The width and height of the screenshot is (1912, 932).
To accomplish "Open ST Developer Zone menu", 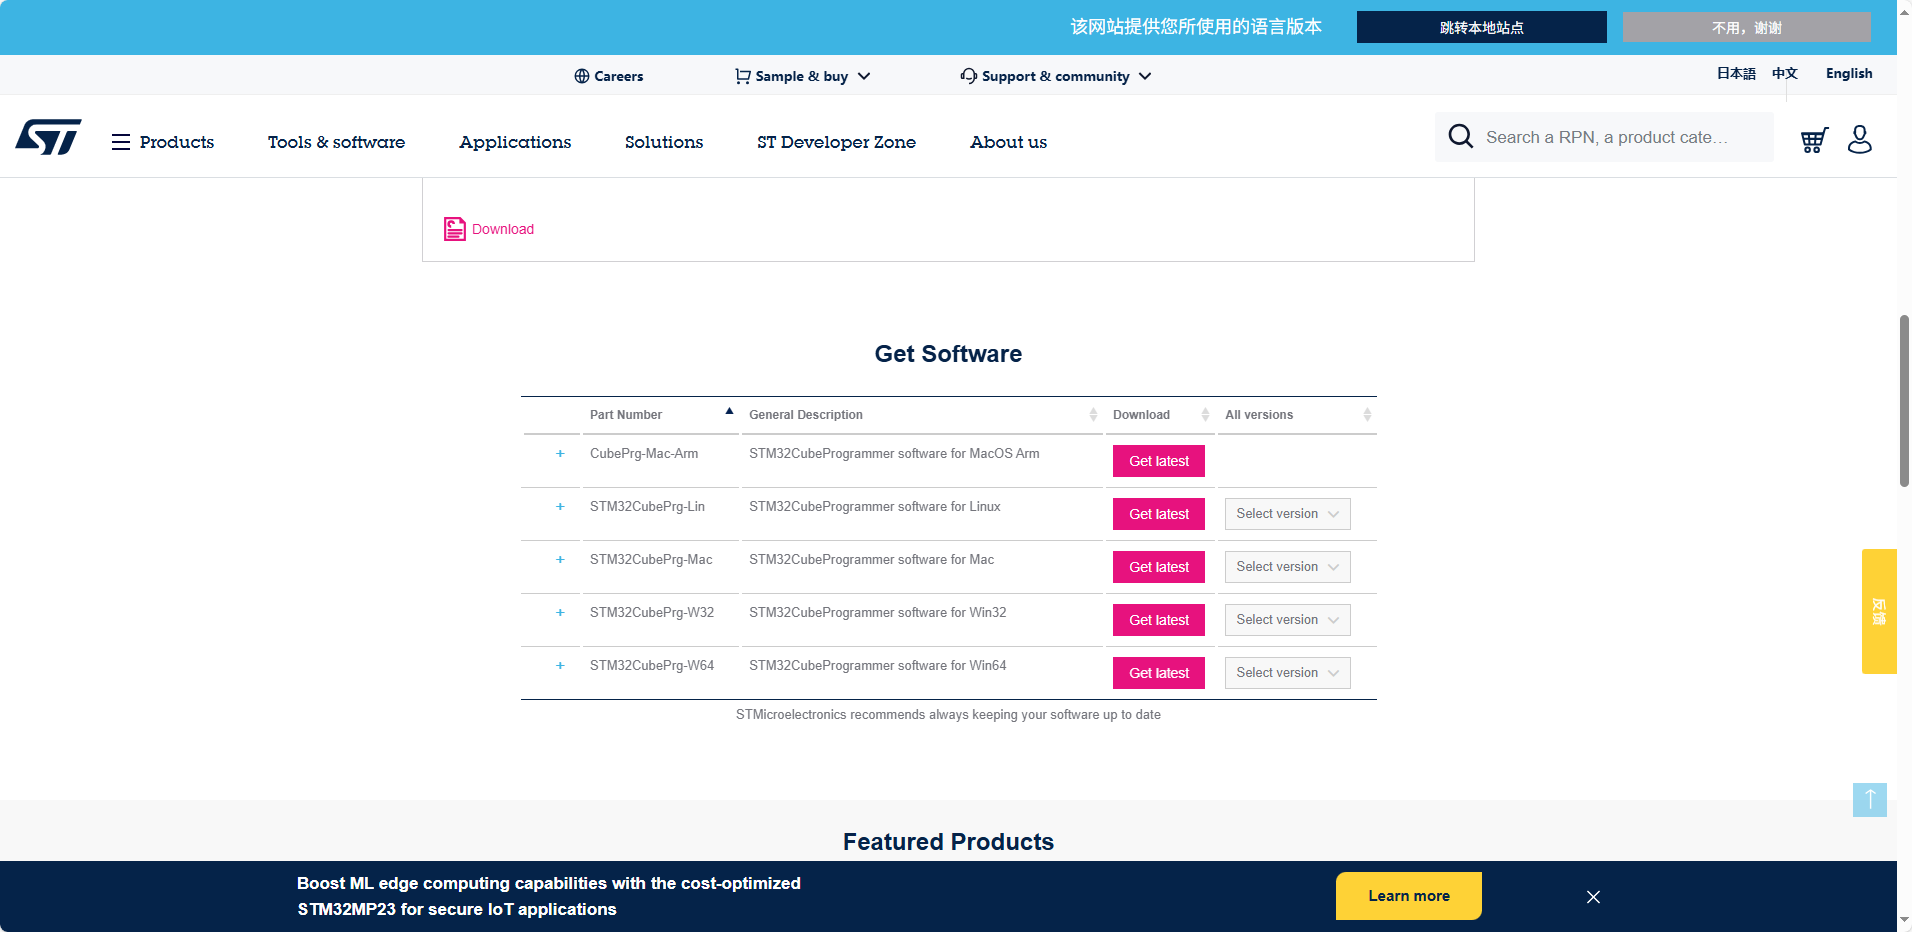I will tap(836, 142).
